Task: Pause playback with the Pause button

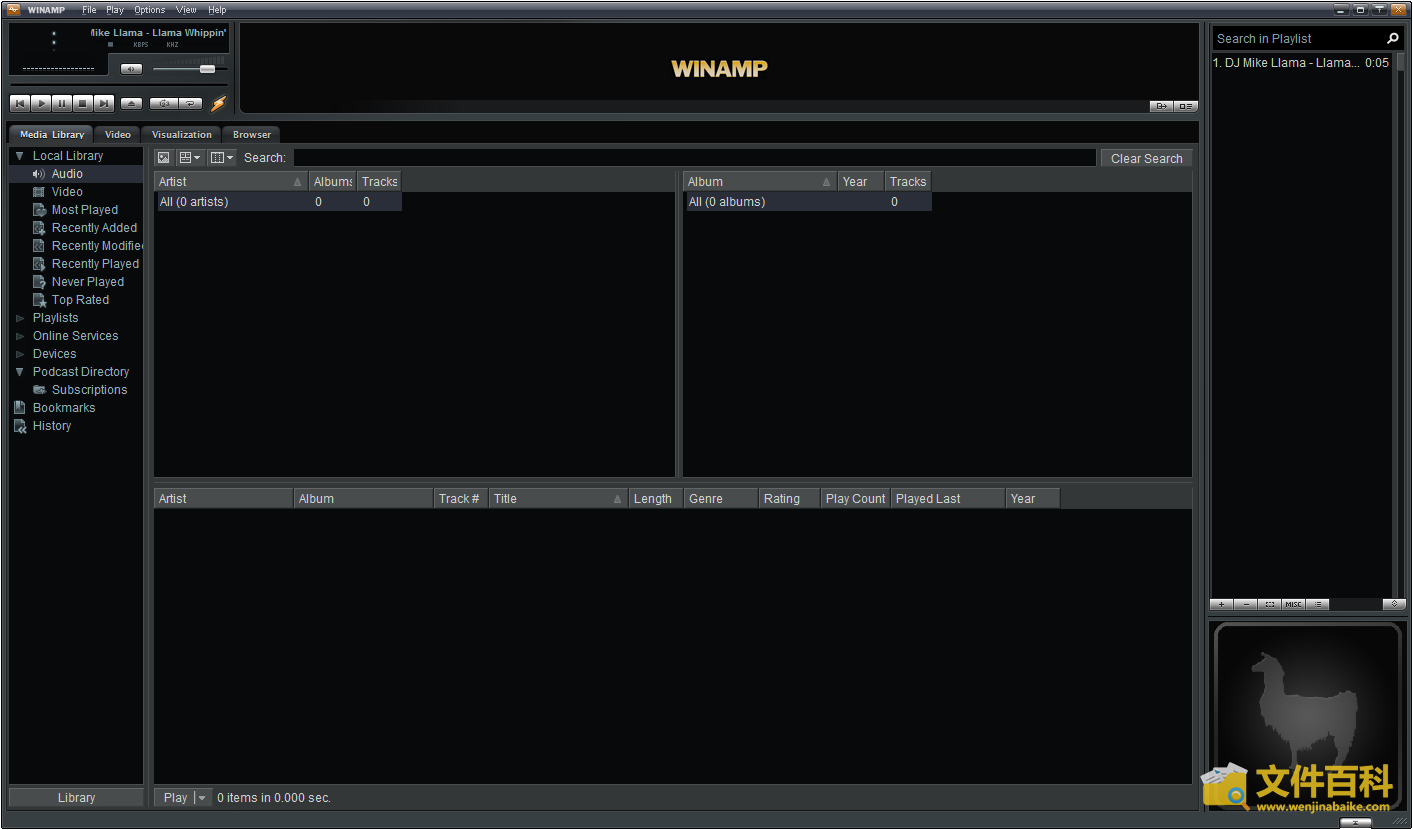Action: [x=62, y=103]
